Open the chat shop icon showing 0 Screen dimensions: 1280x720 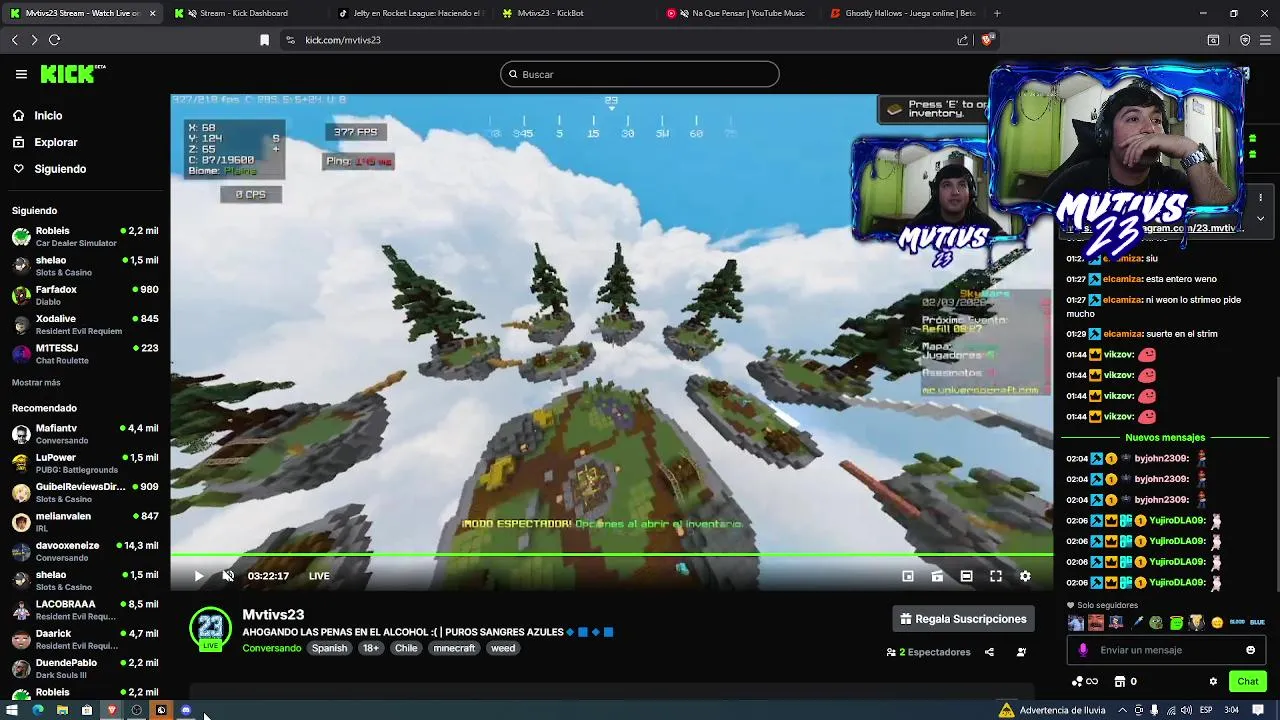(1125, 681)
